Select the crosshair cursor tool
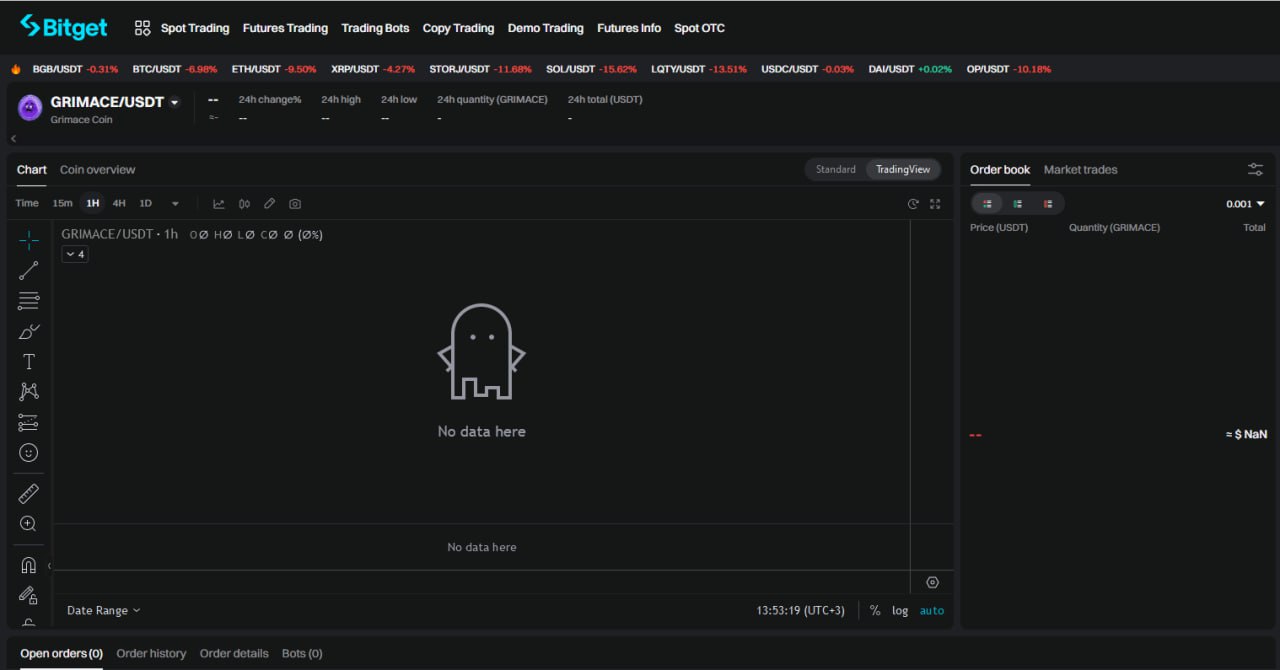Viewport: 1280px width, 670px height. point(29,240)
